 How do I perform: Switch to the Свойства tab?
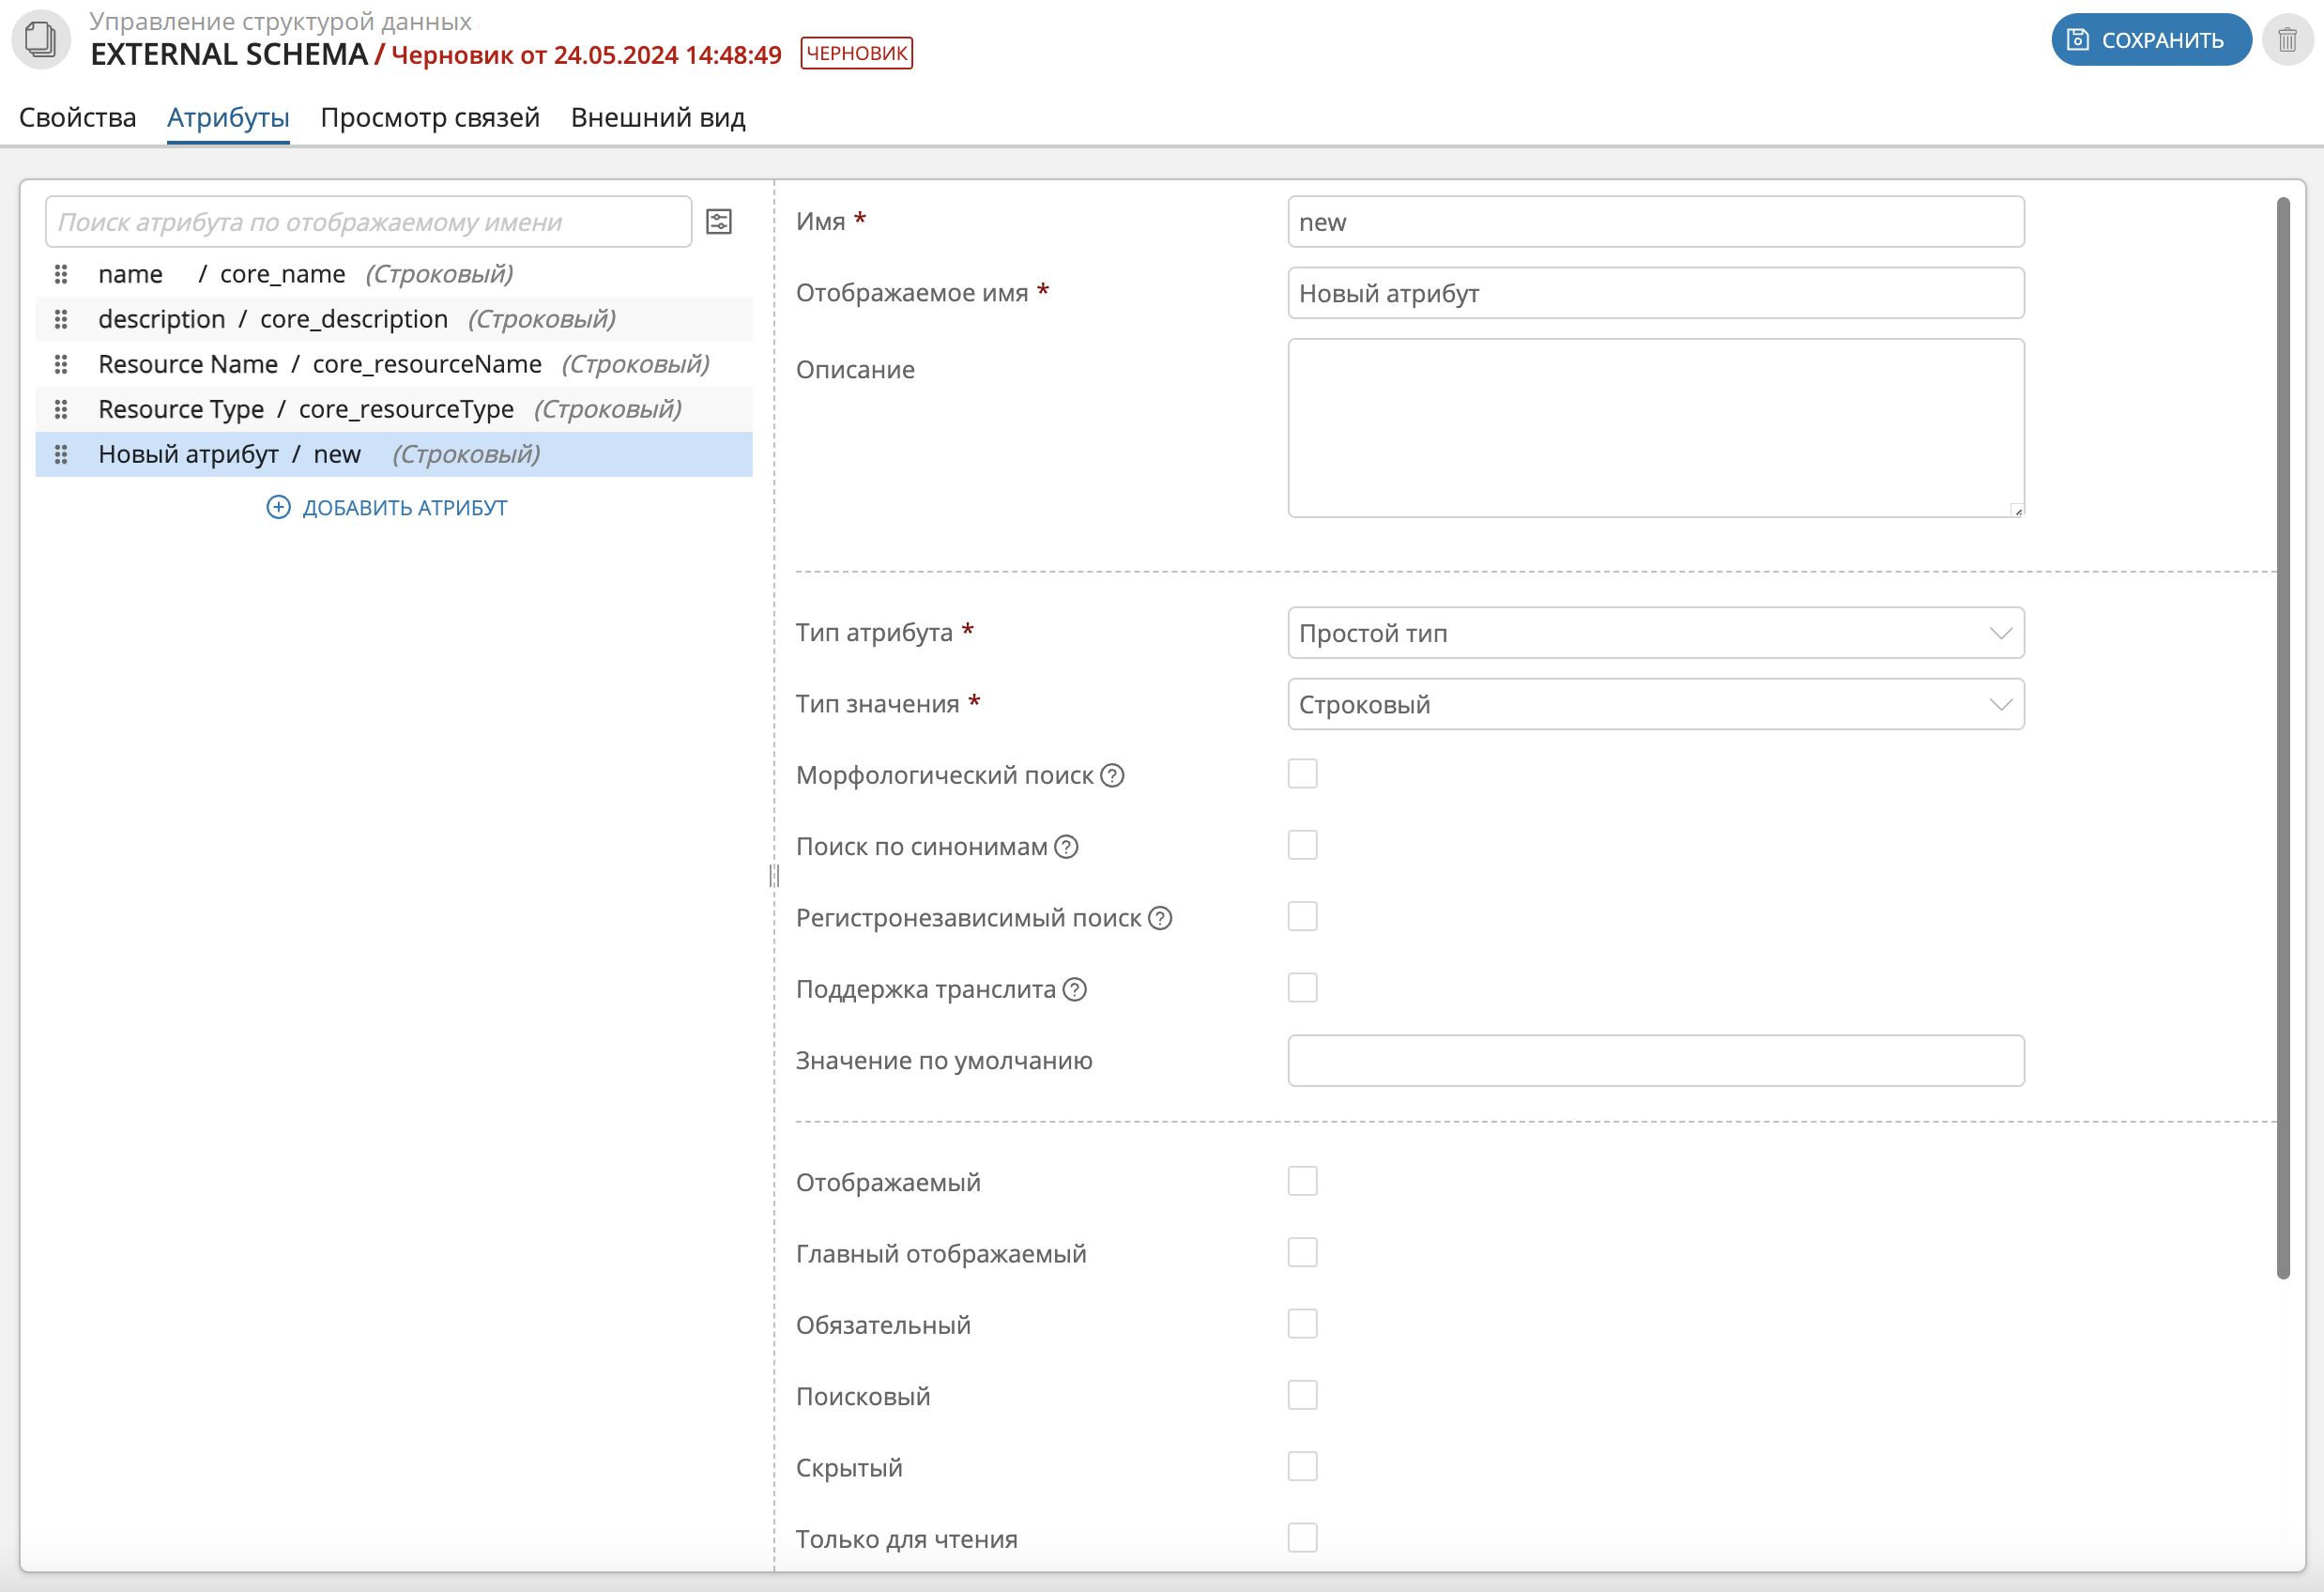[x=77, y=118]
